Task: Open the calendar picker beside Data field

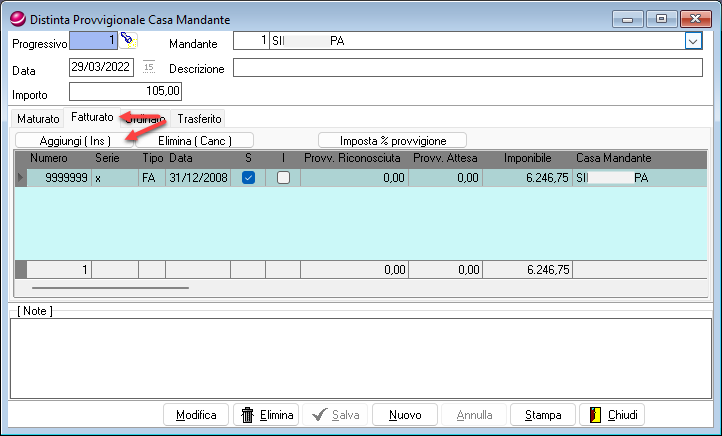Action: [148, 67]
